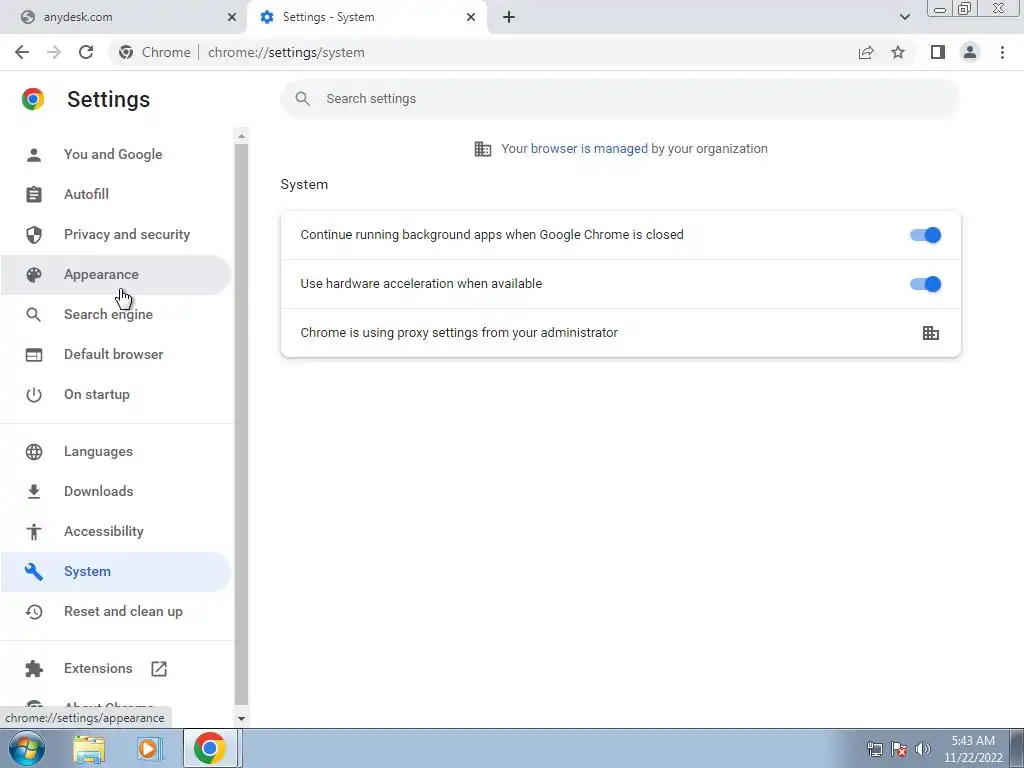This screenshot has width=1024, height=768.
Task: Click the network tray icon
Action: pos(874,749)
